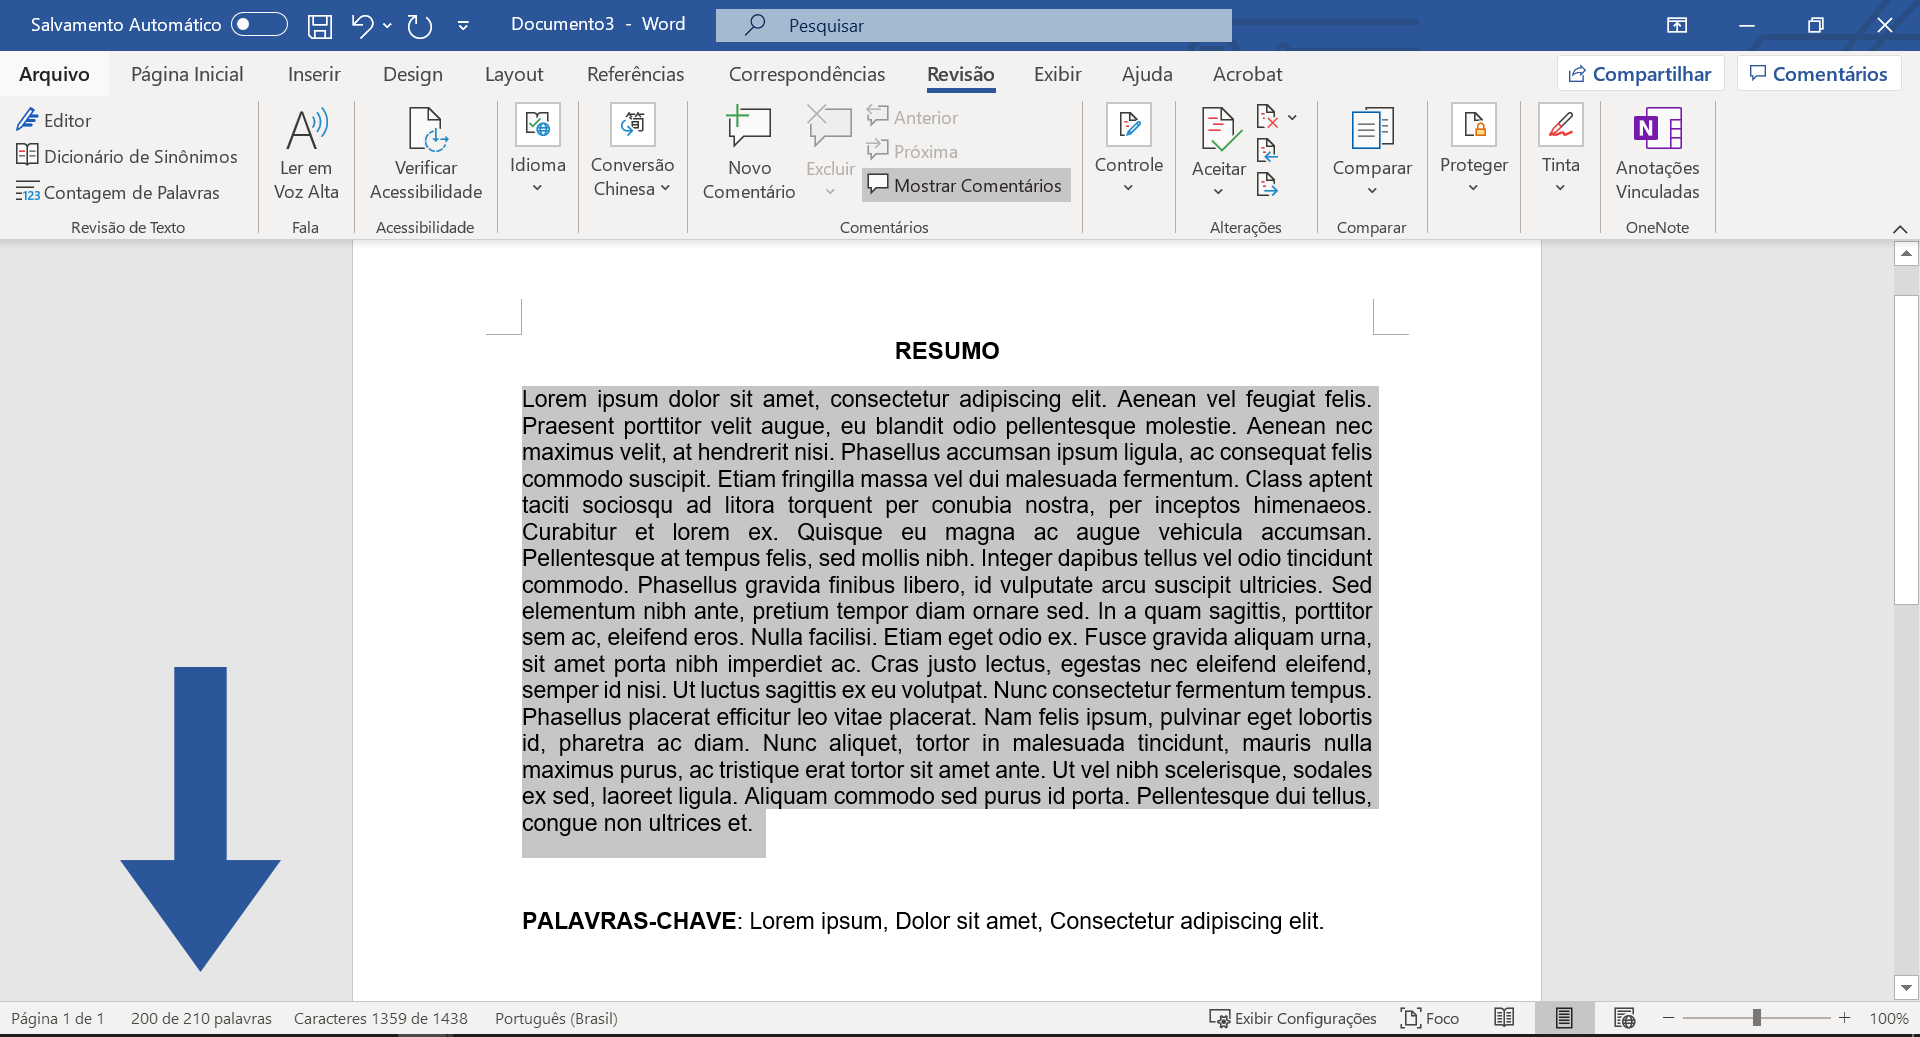
Task: Open the Arquivo menu
Action: [54, 74]
